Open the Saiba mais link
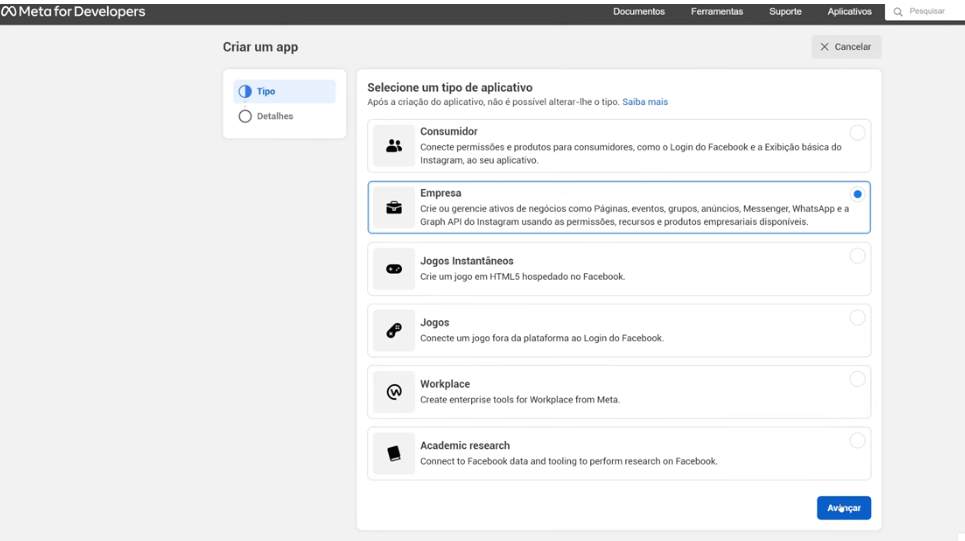 (x=645, y=102)
